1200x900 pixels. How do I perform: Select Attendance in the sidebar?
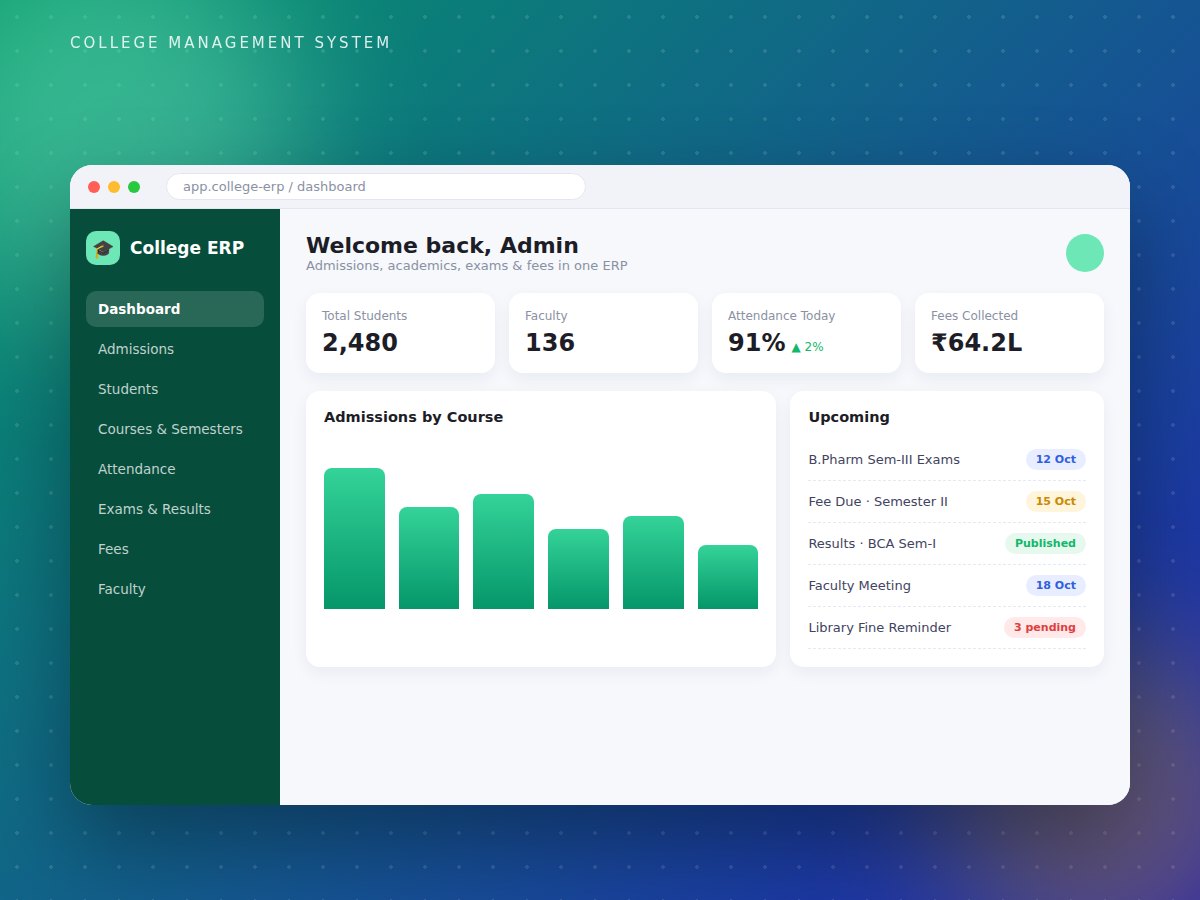point(175,469)
